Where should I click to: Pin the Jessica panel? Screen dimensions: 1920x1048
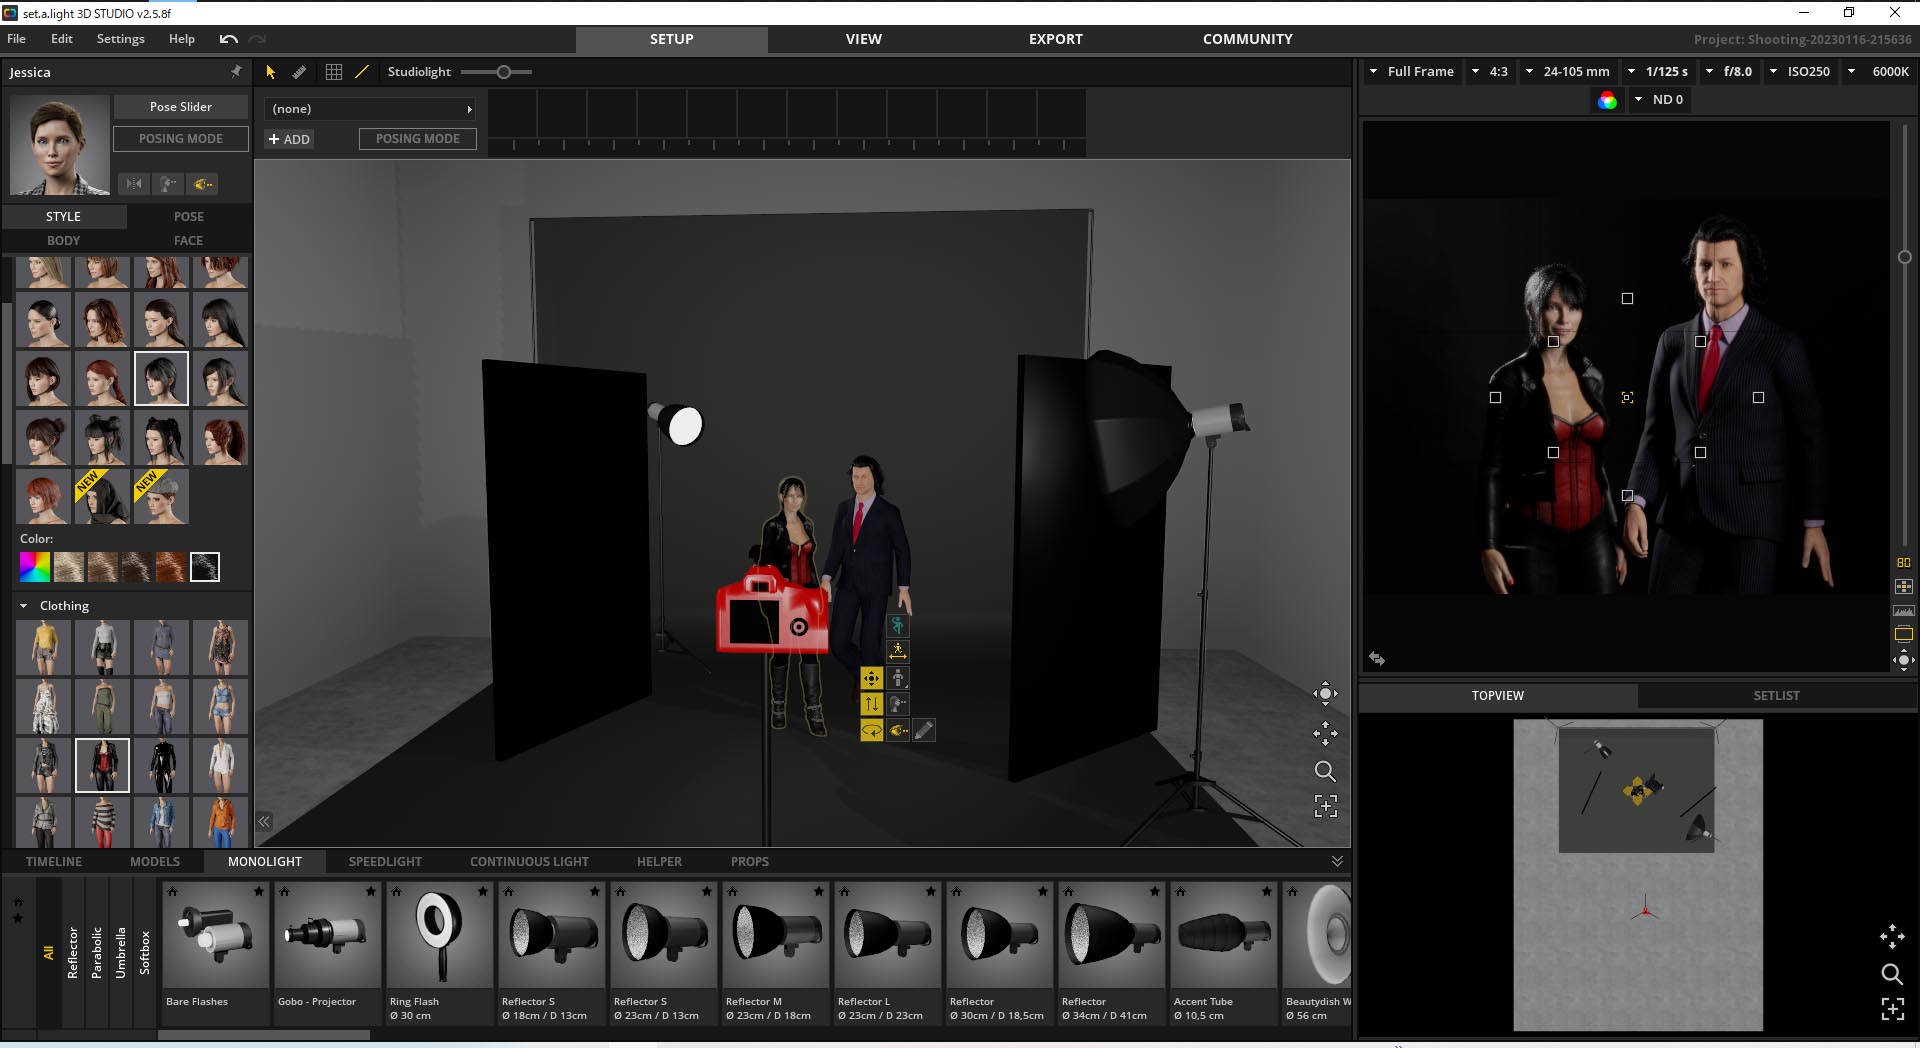point(236,72)
